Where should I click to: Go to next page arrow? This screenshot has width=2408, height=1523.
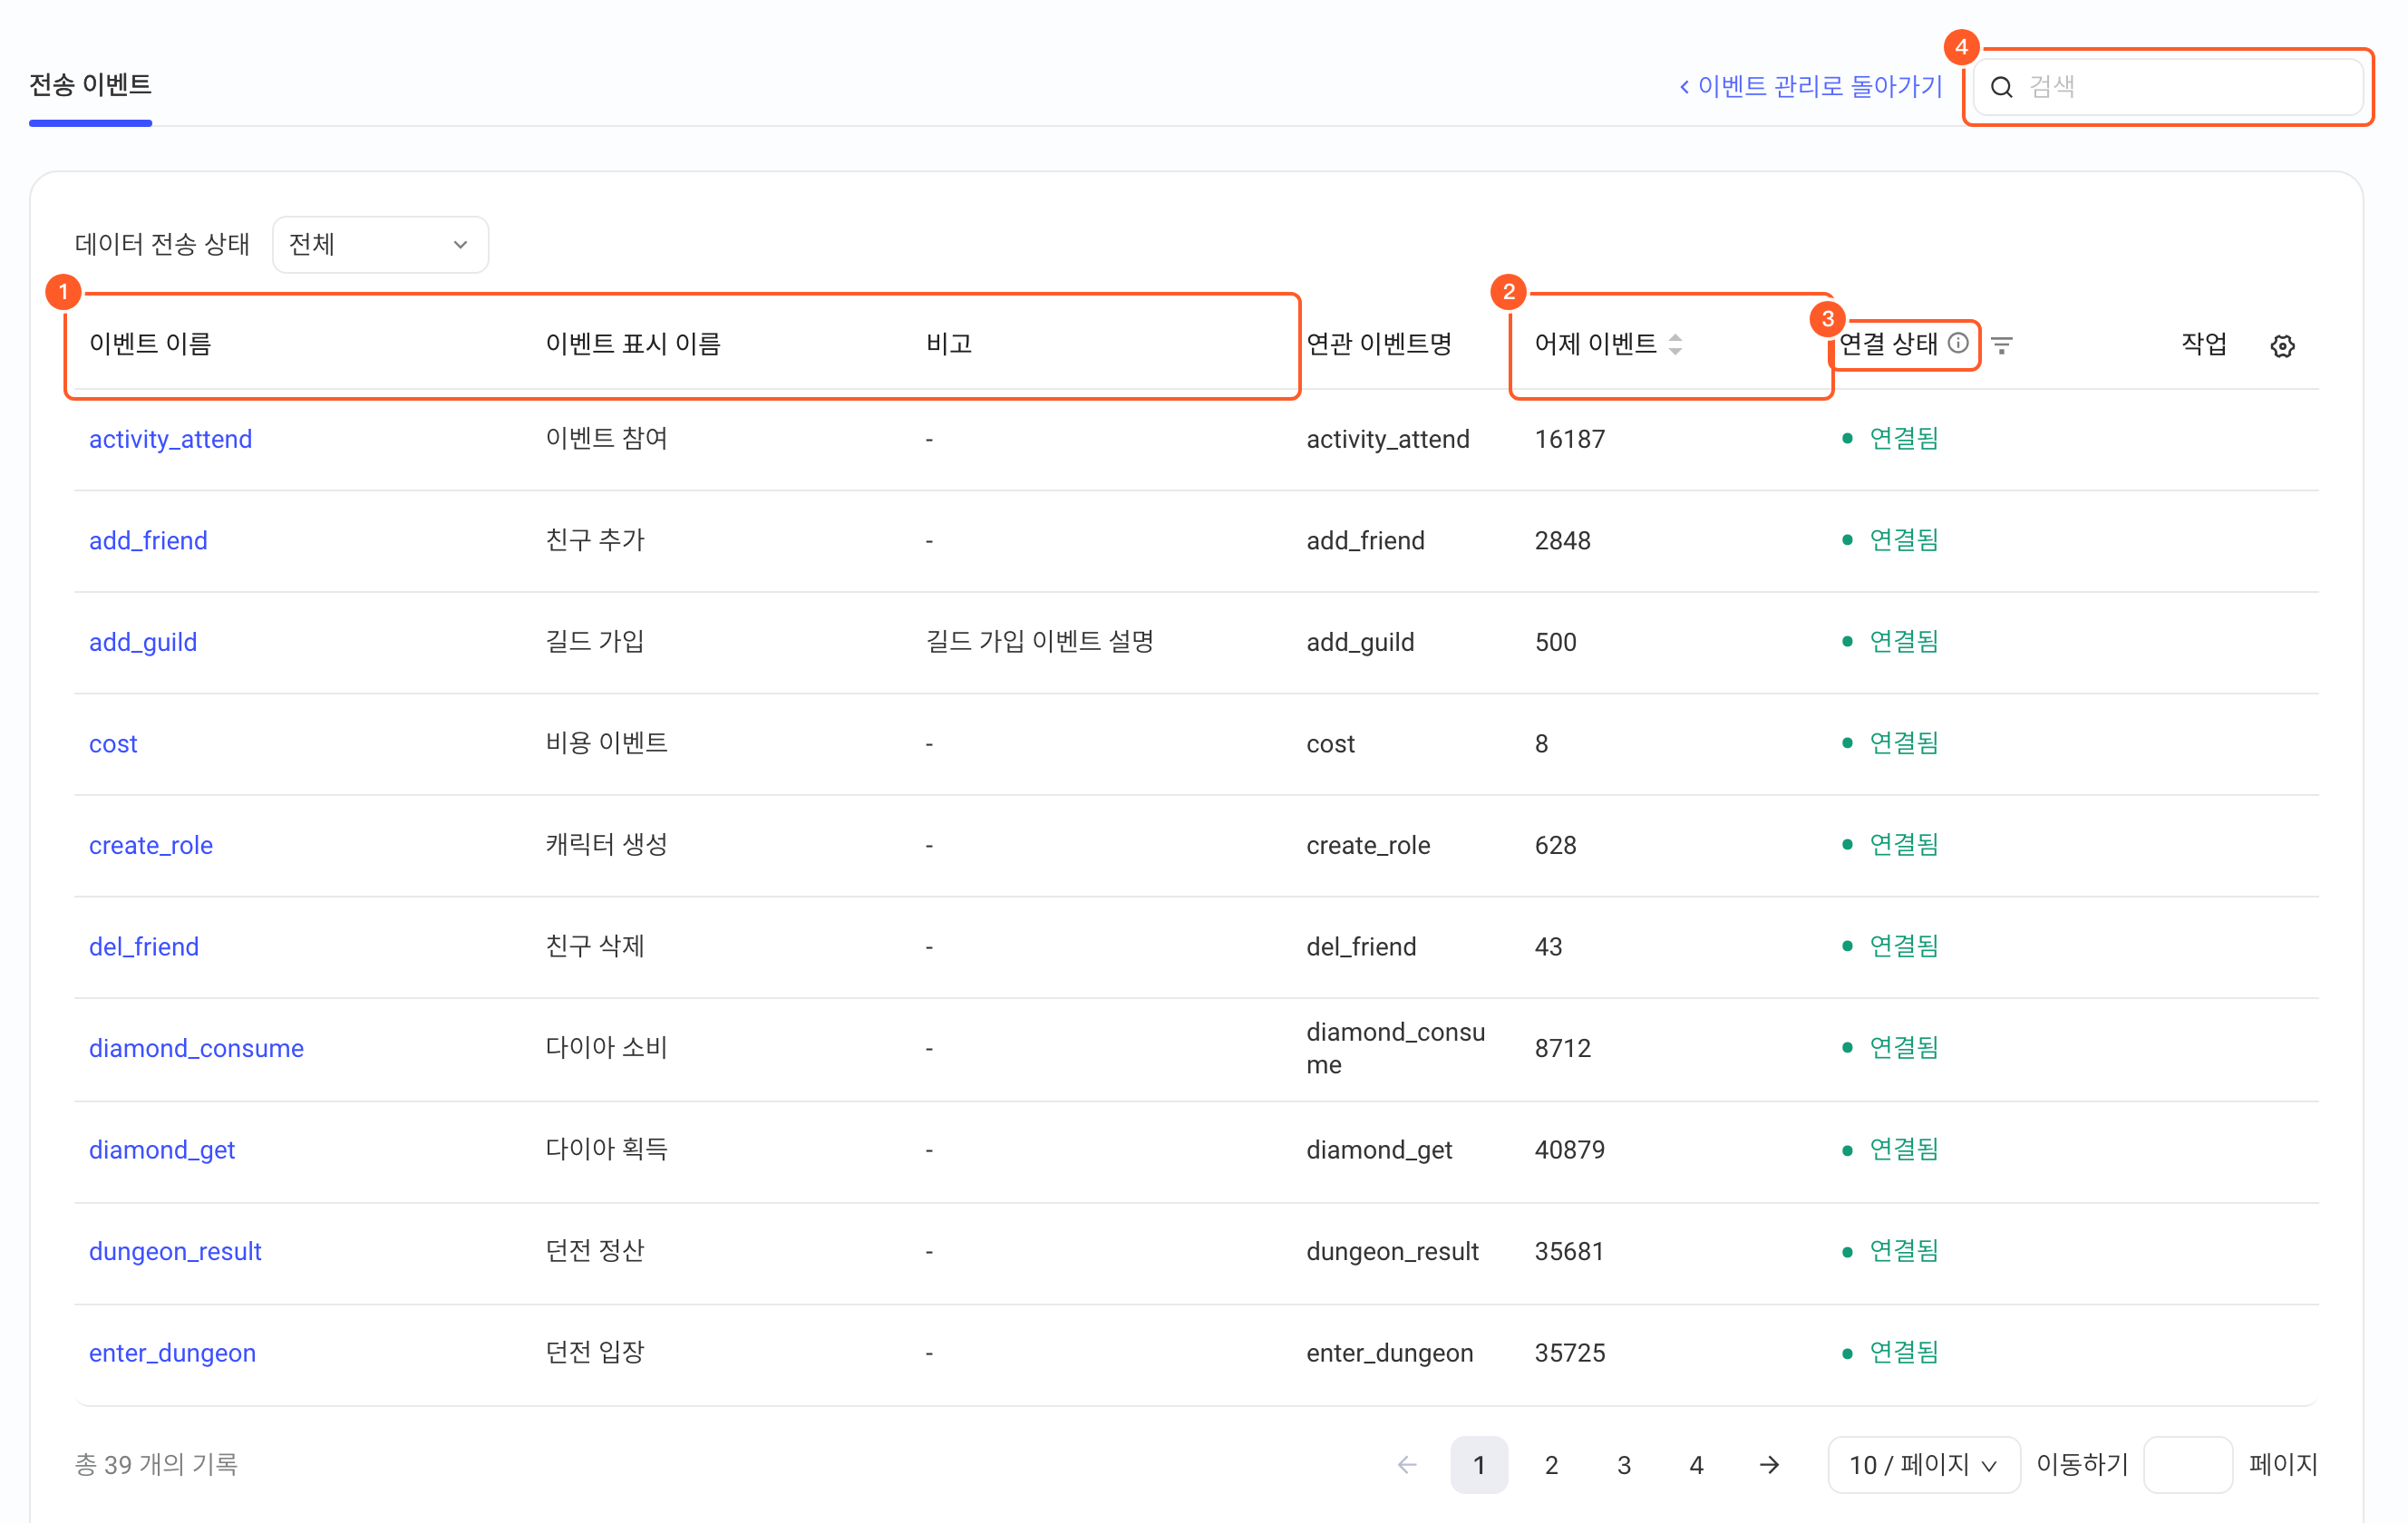coord(1769,1465)
